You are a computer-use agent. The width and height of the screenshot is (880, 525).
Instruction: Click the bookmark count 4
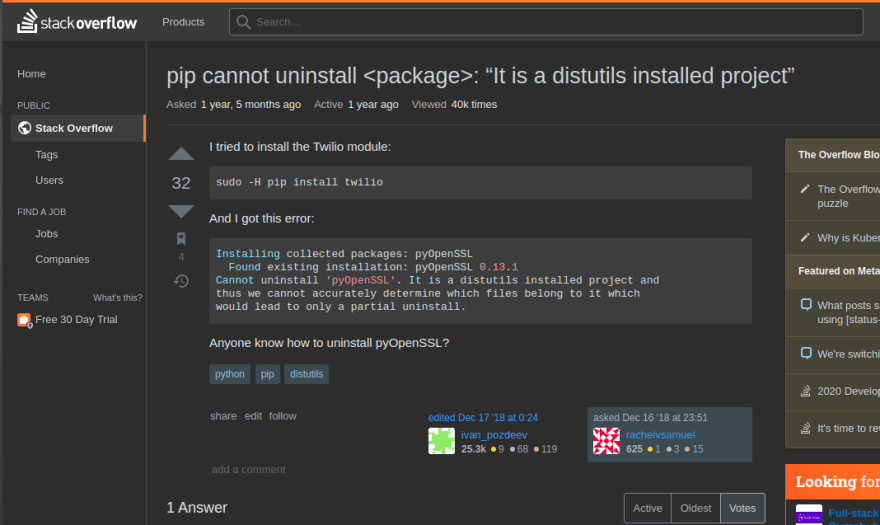[x=181, y=257]
